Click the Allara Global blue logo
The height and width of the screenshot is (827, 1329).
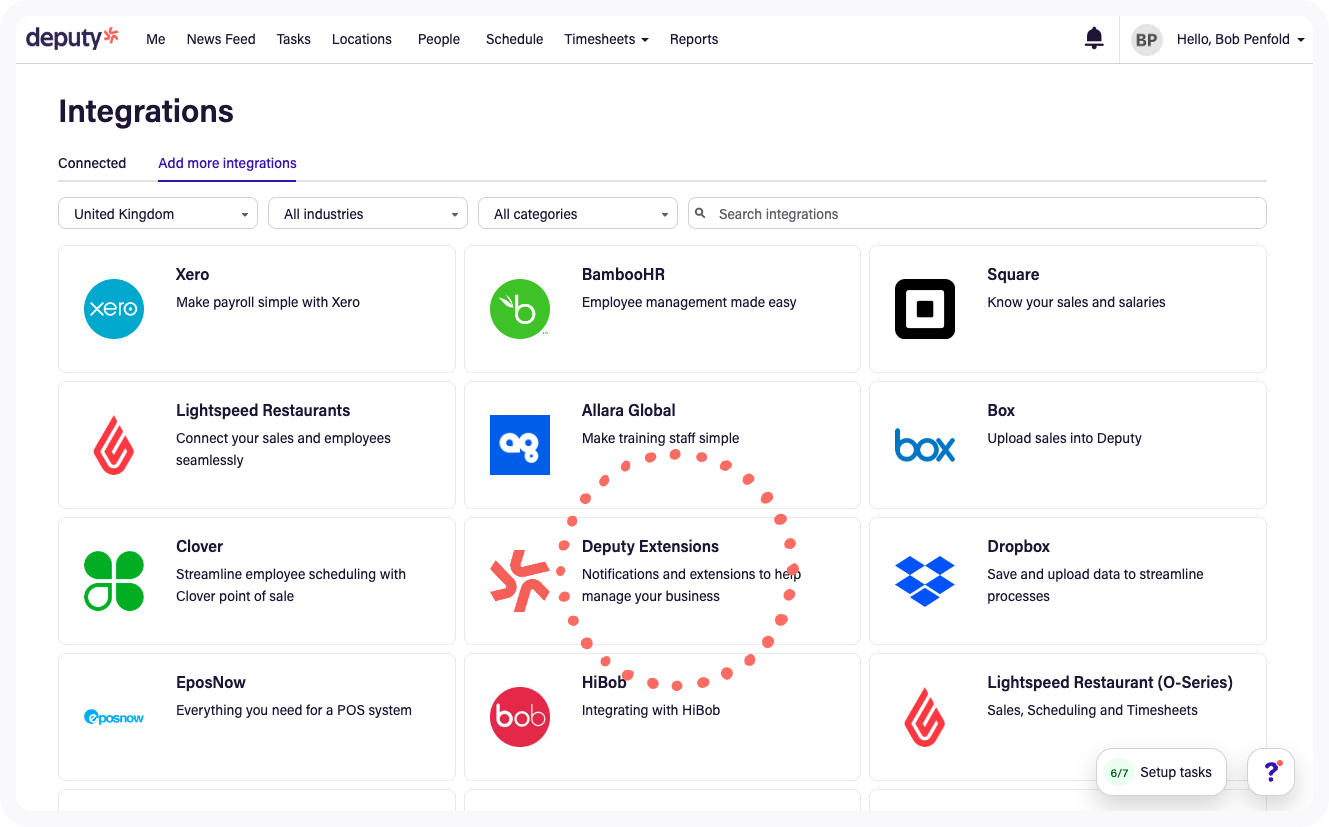pos(520,445)
